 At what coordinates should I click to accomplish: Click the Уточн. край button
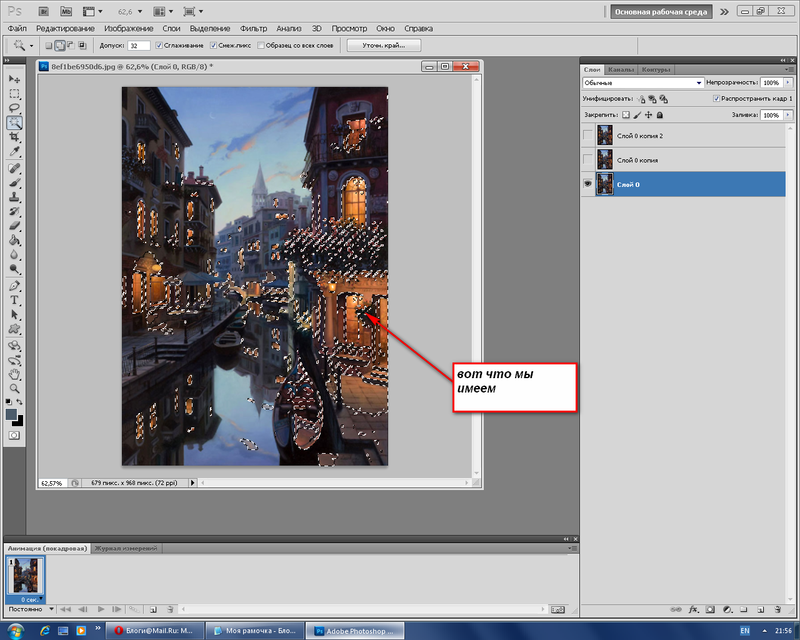[x=384, y=45]
